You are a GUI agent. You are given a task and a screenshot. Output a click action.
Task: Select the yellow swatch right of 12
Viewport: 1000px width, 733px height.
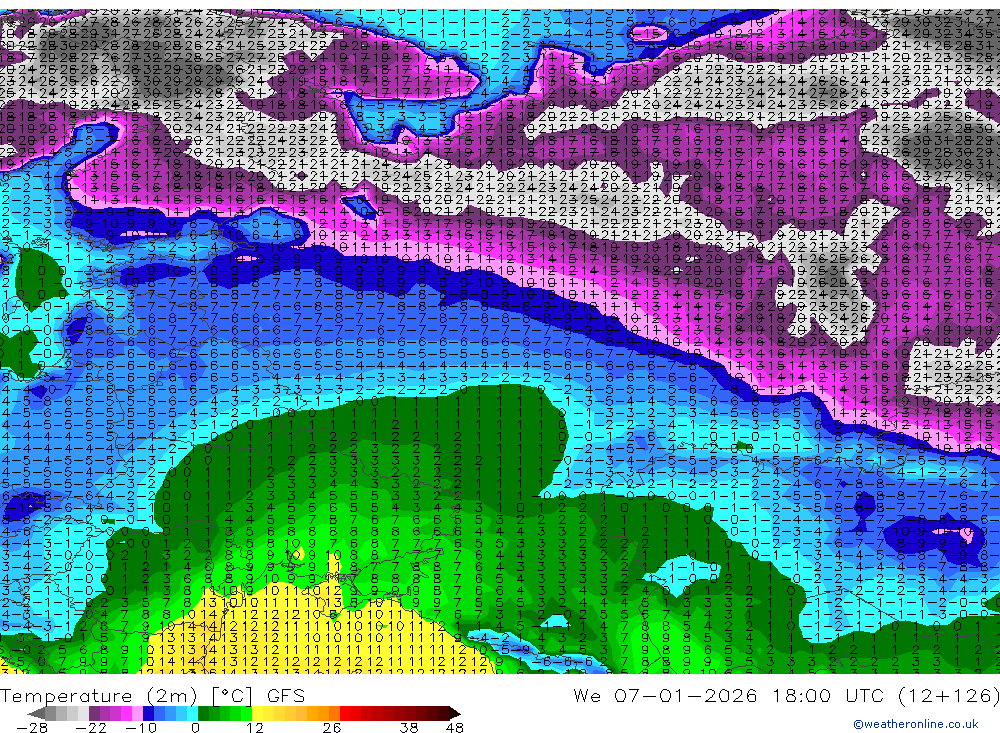(258, 714)
